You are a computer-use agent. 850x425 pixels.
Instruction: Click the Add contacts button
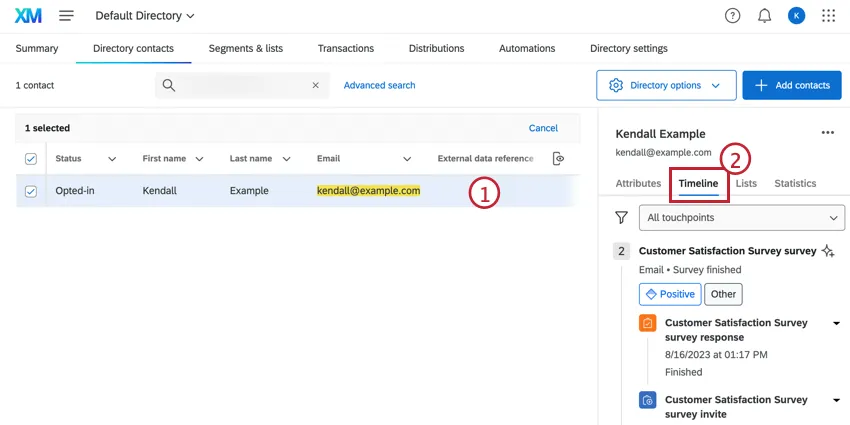pos(792,86)
